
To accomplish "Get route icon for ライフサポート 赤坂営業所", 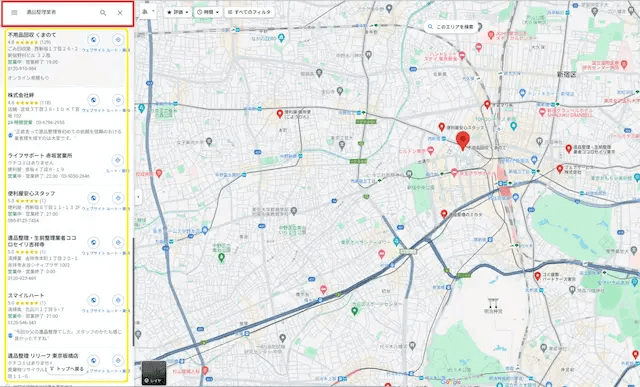I will pos(118,160).
